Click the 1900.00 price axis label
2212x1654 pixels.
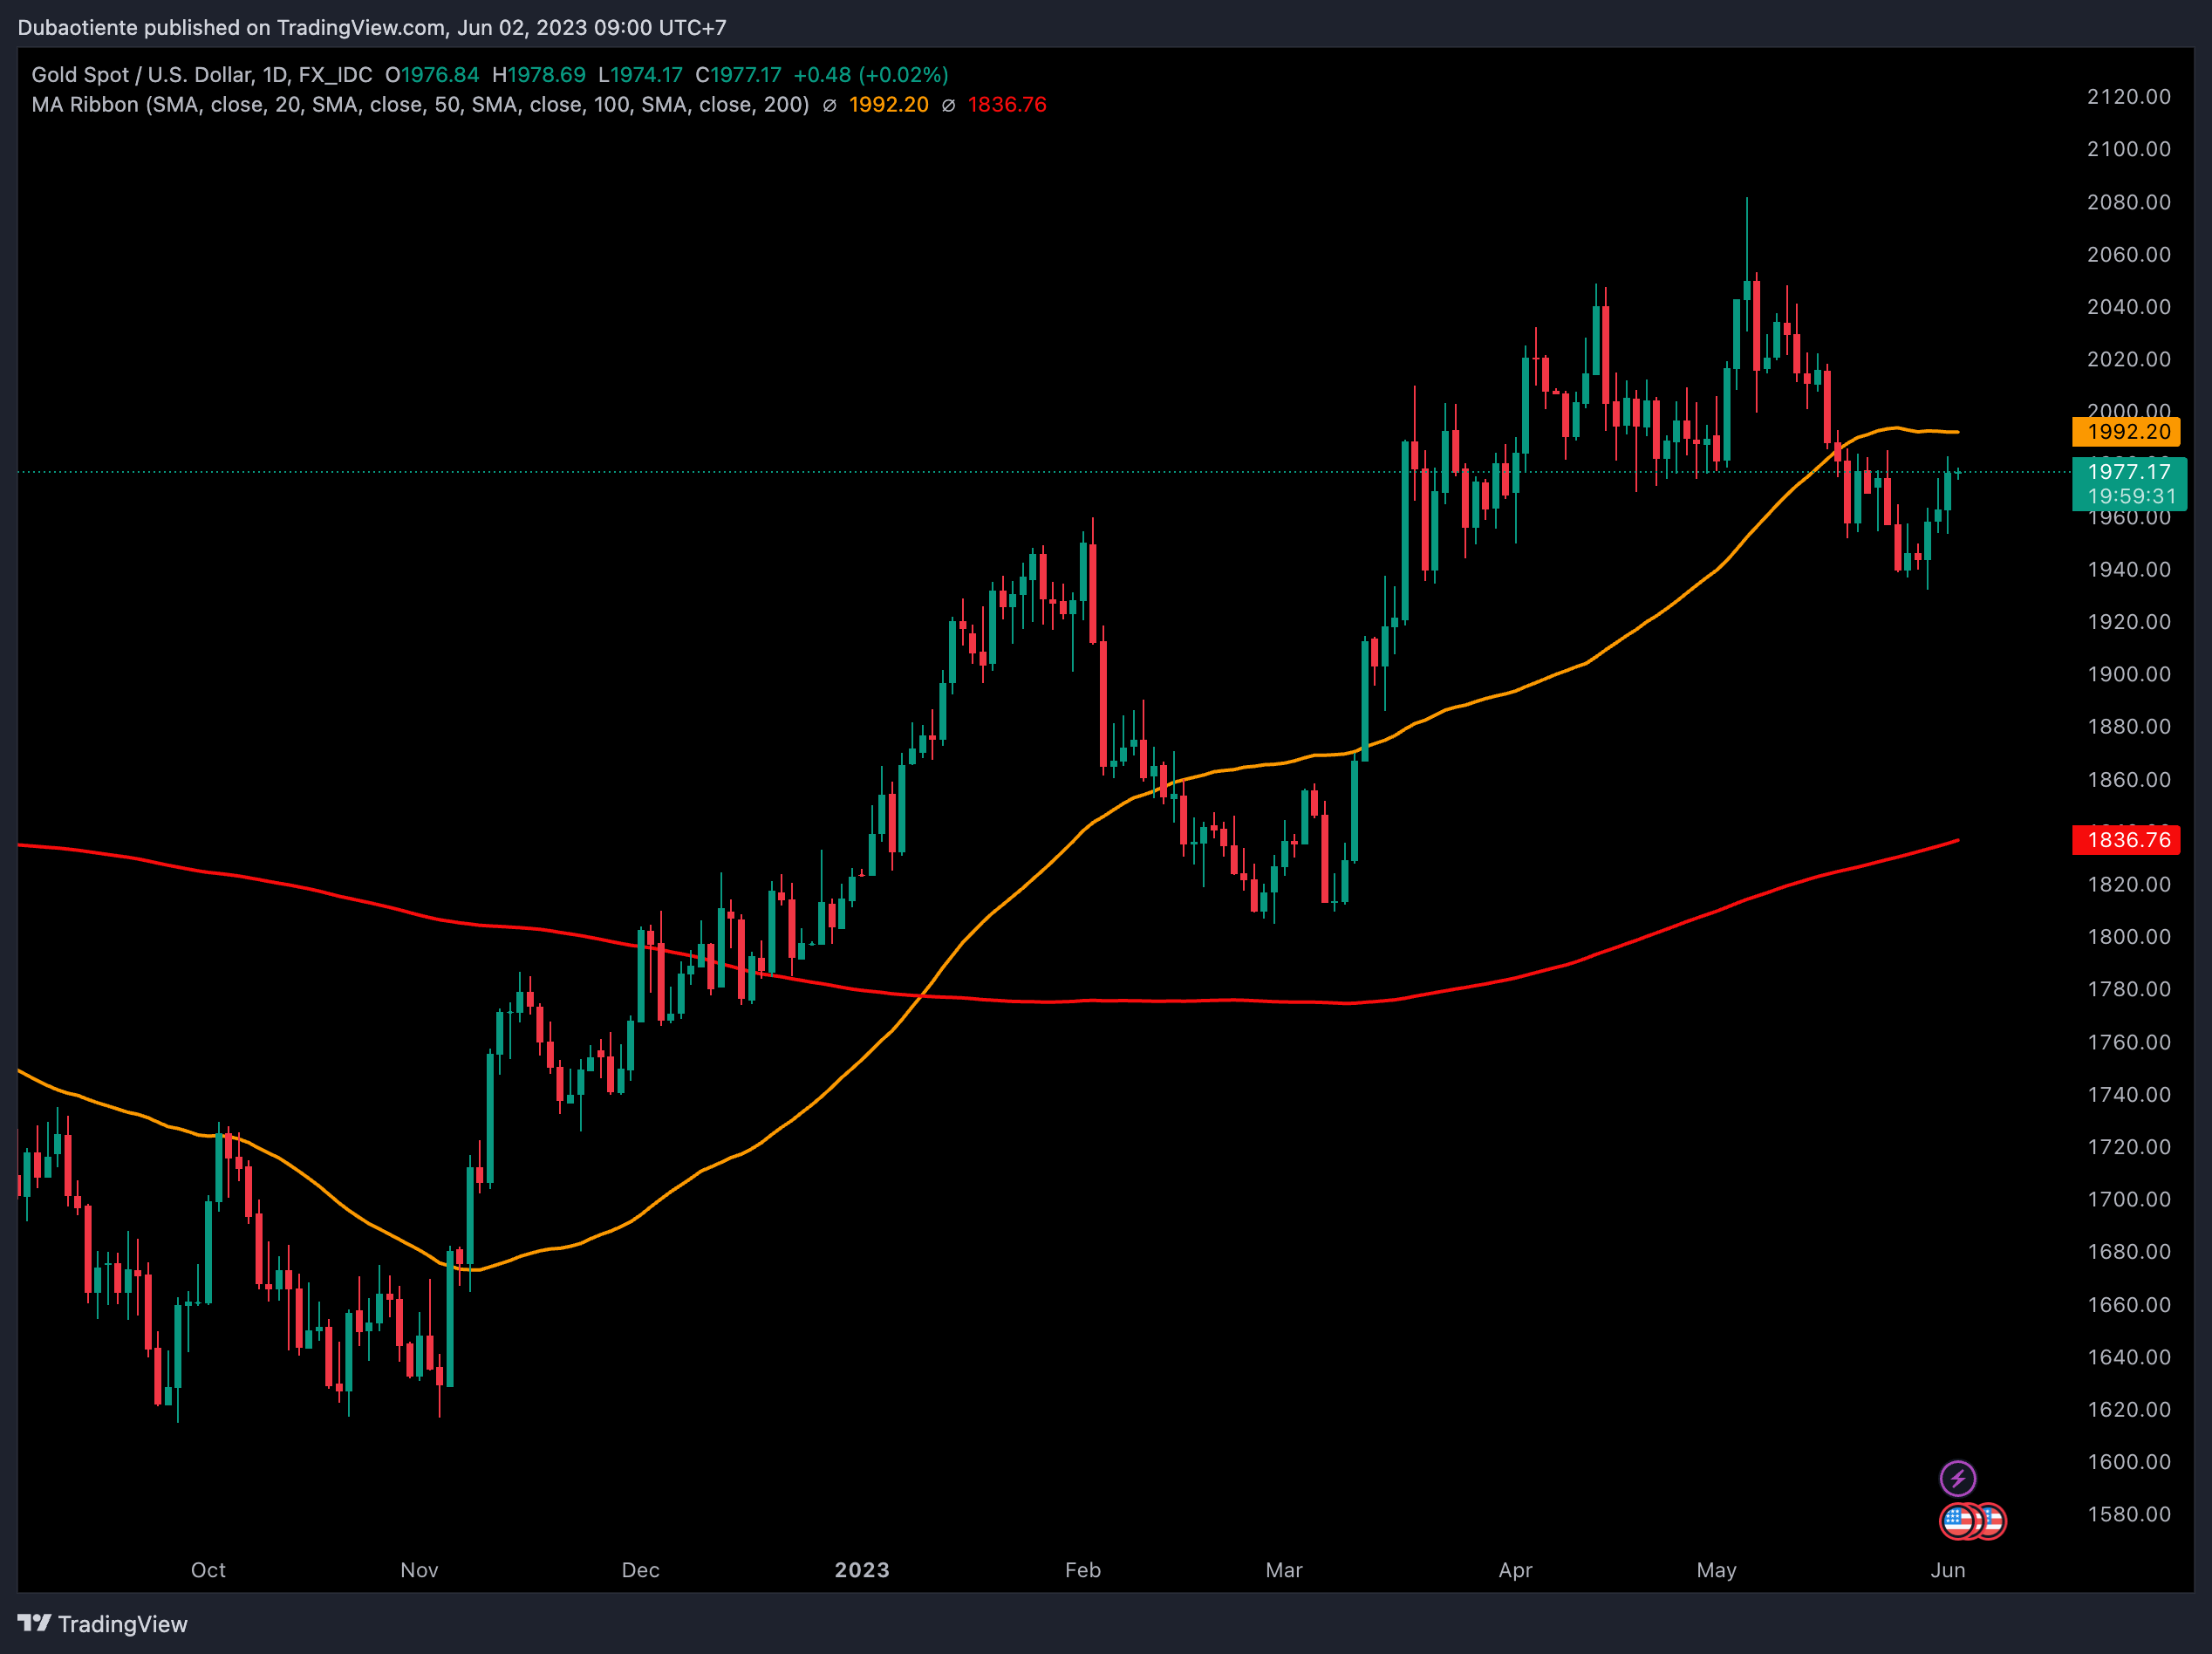[x=2129, y=674]
